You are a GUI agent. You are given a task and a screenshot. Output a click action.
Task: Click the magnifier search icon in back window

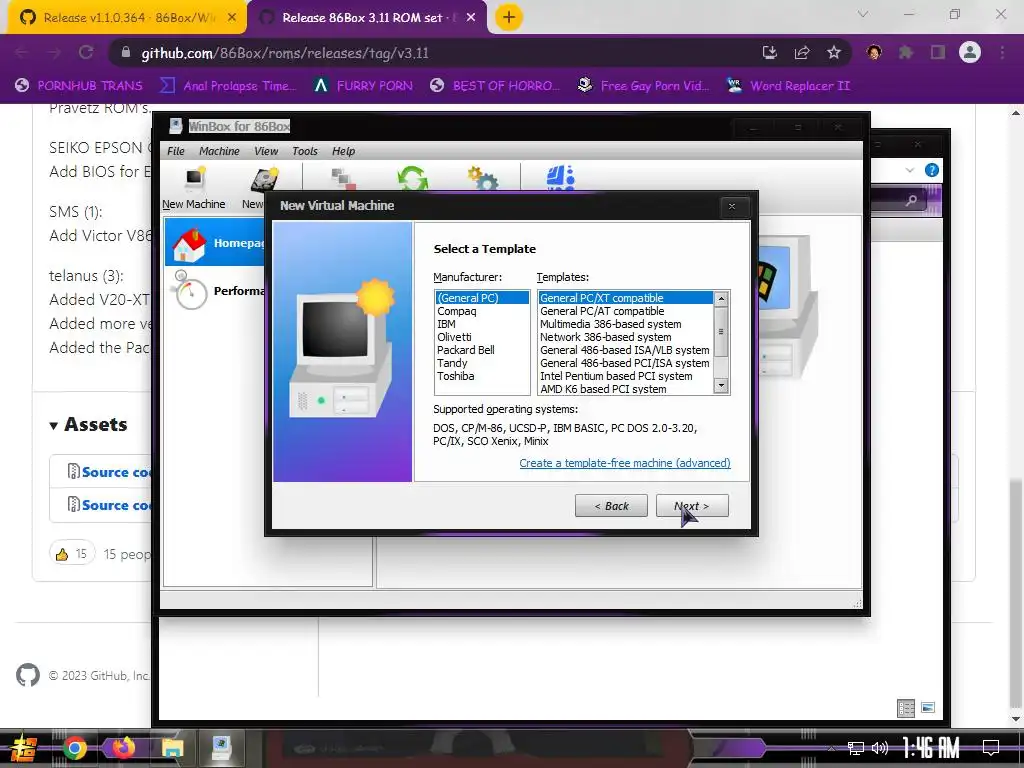coord(911,201)
